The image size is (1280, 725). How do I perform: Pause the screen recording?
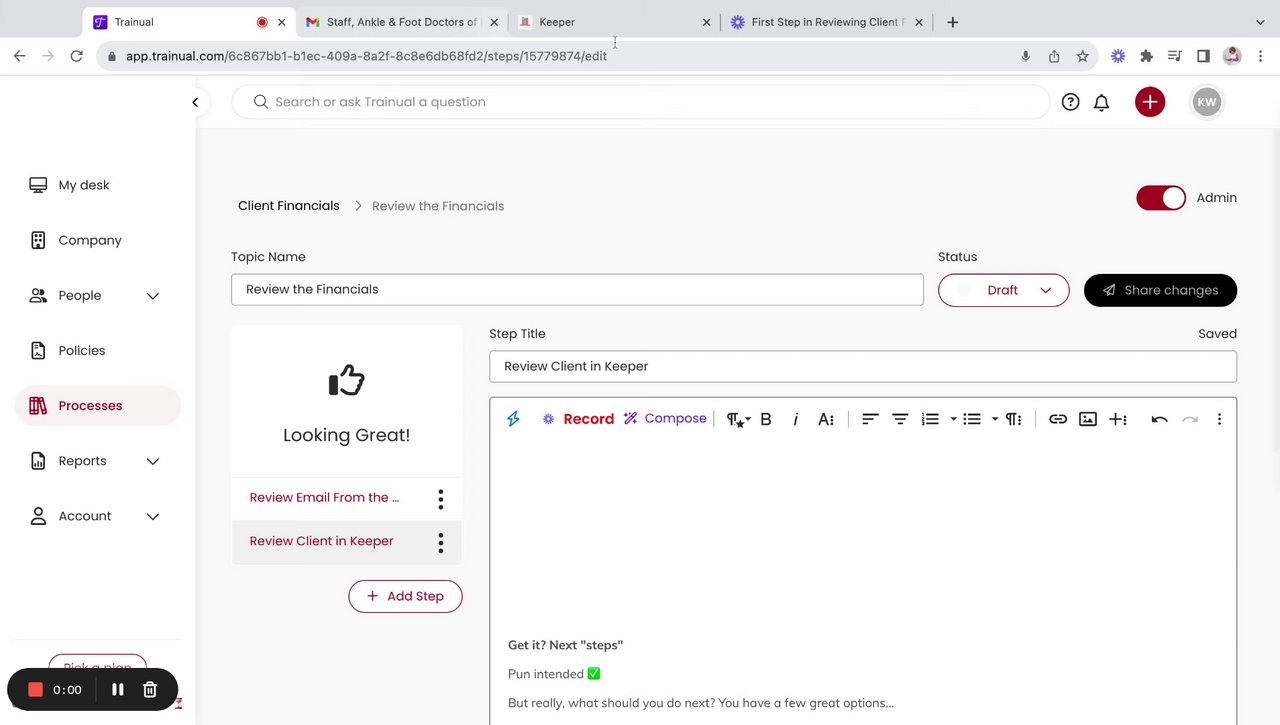pos(117,689)
